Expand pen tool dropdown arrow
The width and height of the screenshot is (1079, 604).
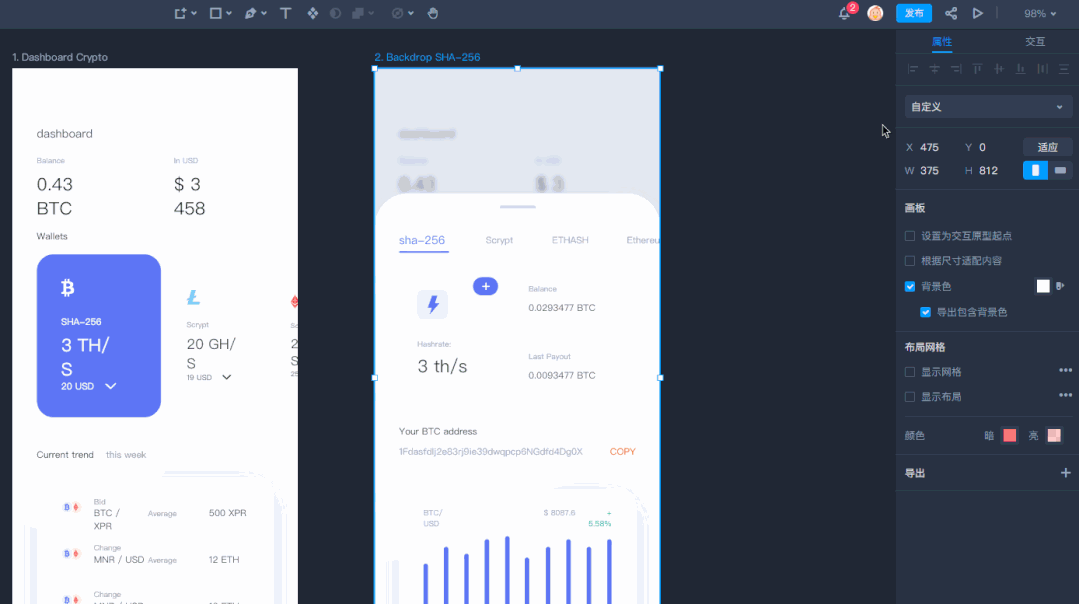click(x=264, y=13)
